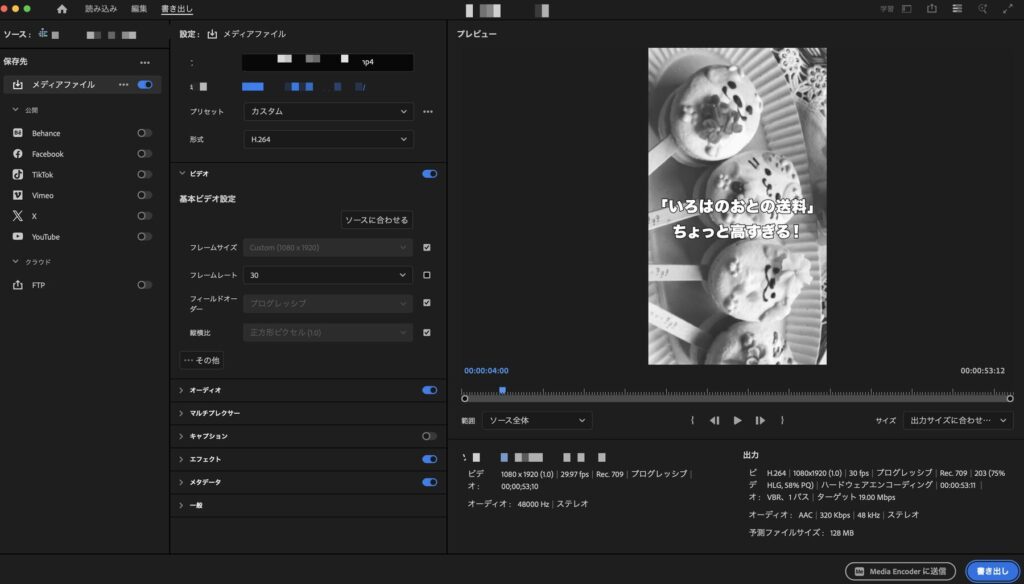1024x584 pixels.
Task: Click Media Encoder に送信 at bottom right
Action: [903, 571]
